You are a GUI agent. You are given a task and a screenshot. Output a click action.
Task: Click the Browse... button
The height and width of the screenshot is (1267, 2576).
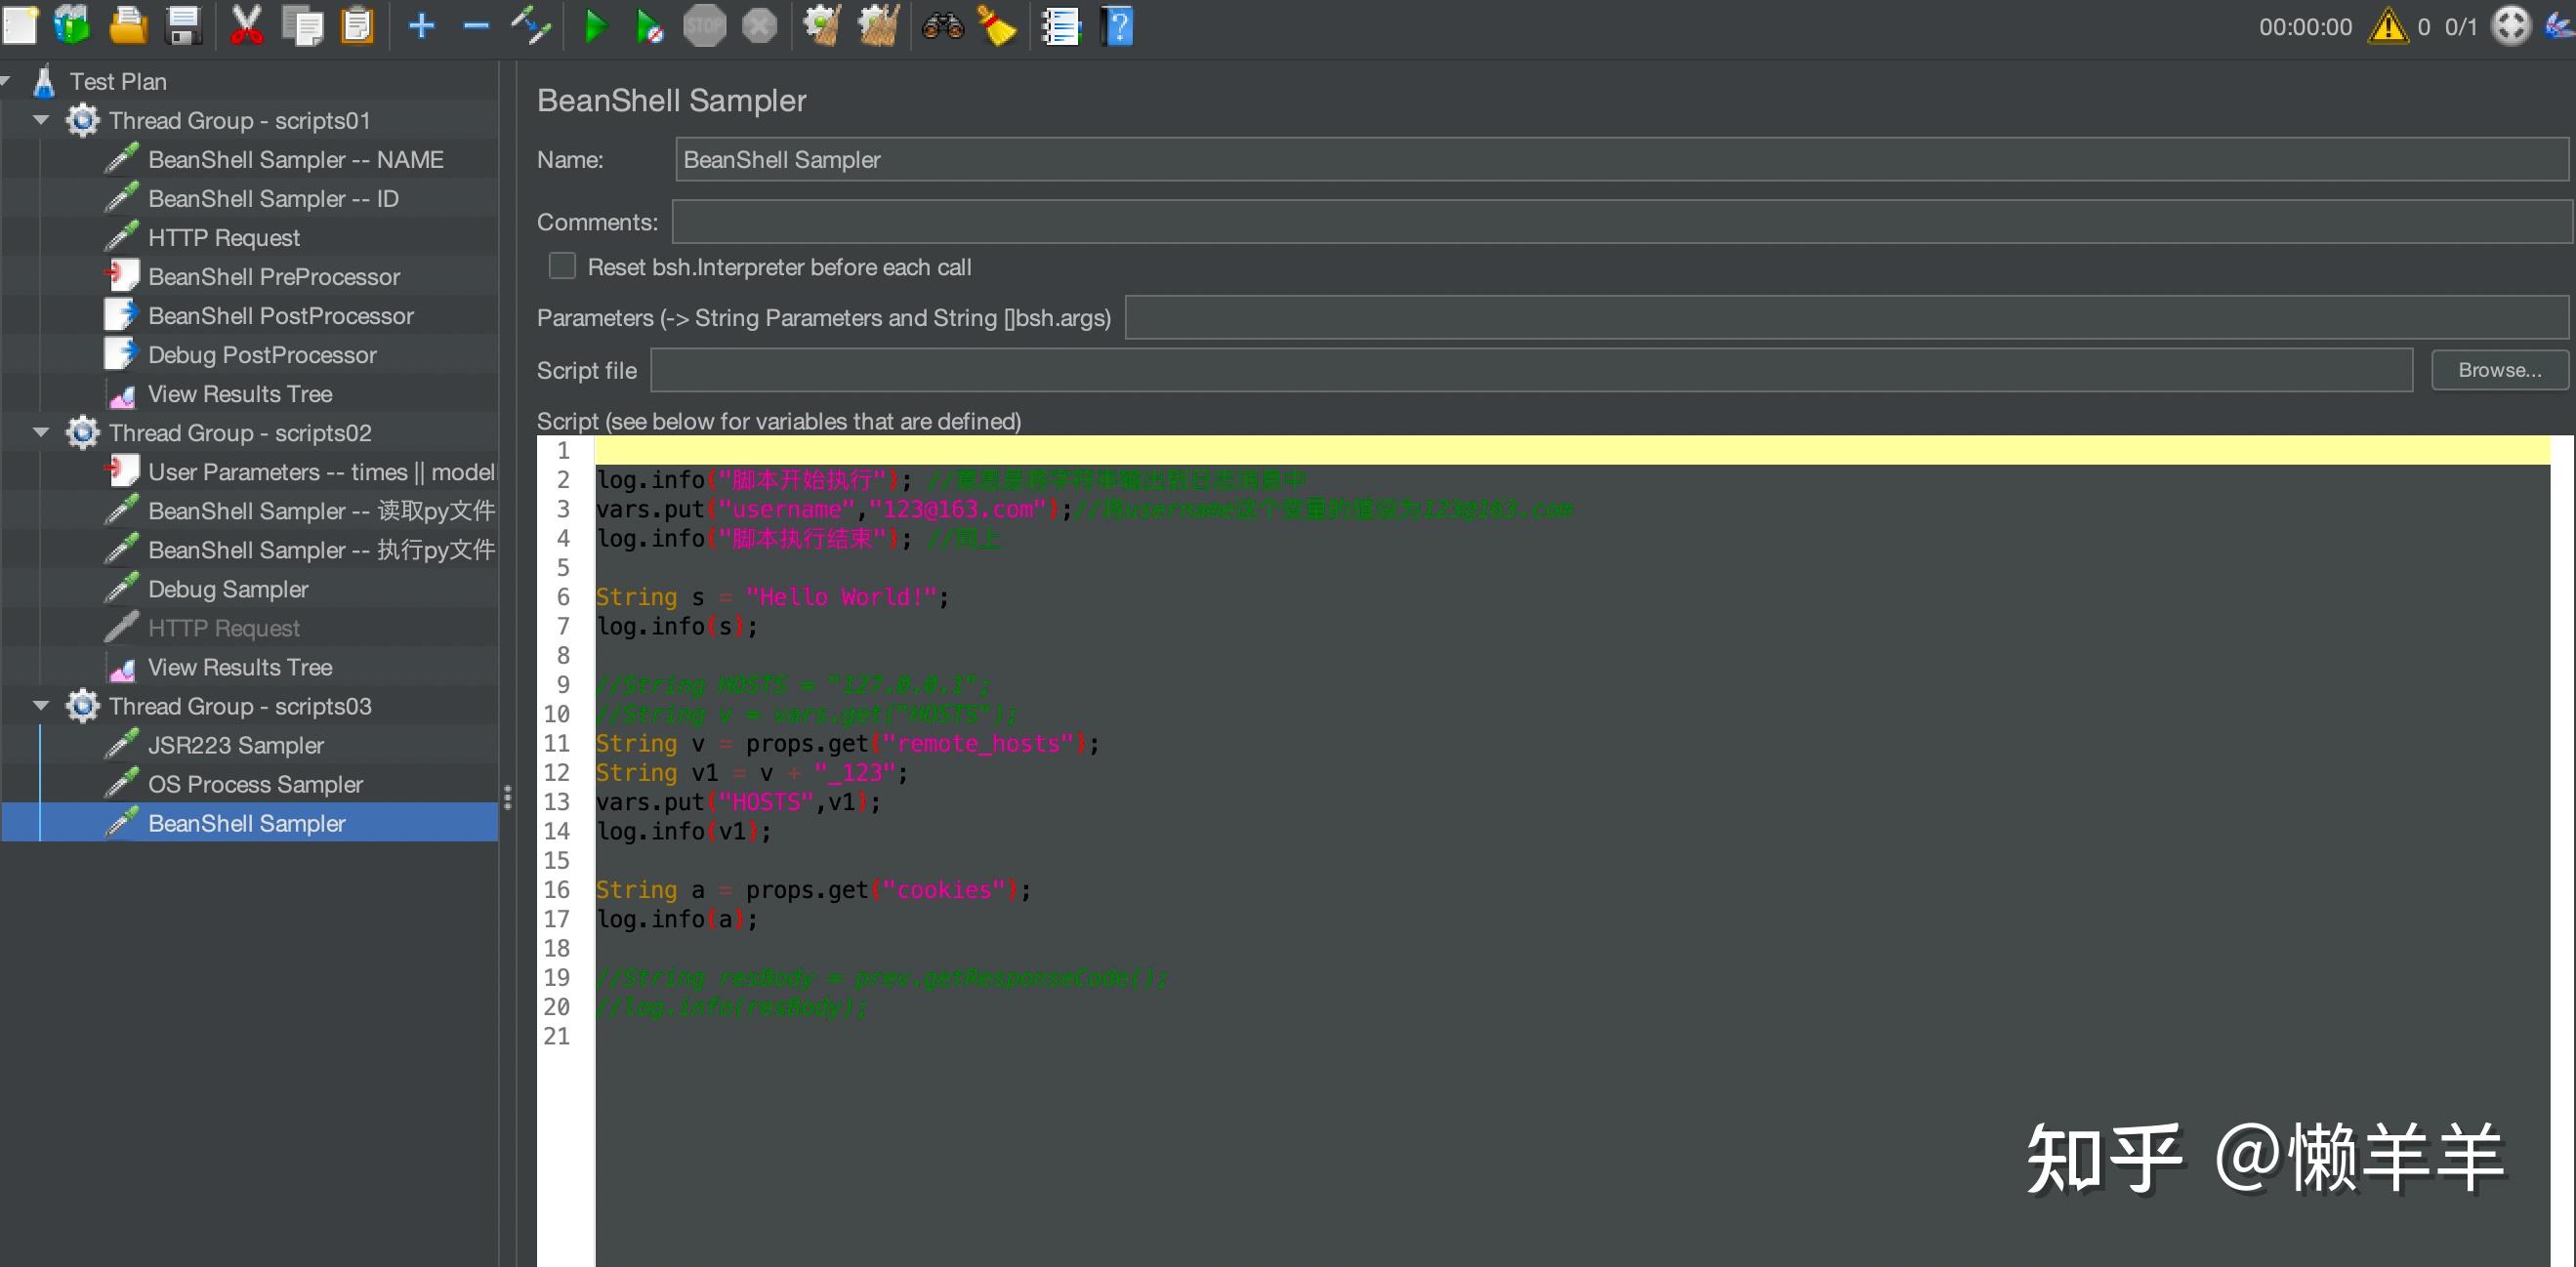coord(2498,370)
